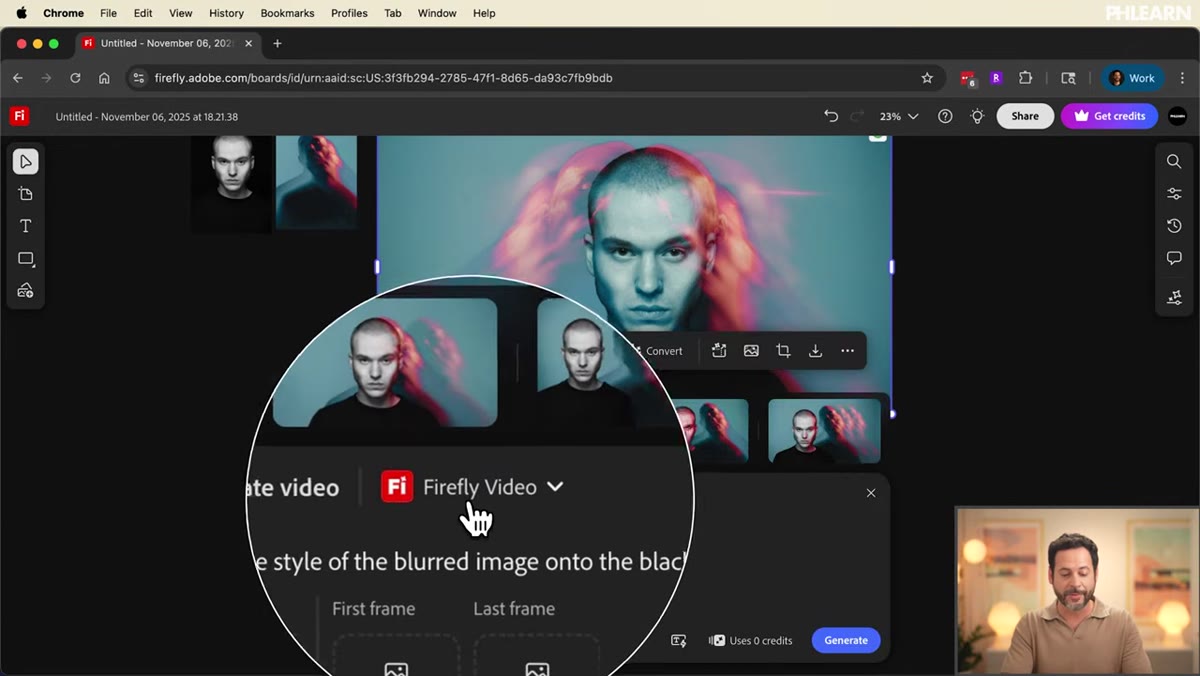Open the View menu
Image resolution: width=1200 pixels, height=676 pixels.
(181, 13)
